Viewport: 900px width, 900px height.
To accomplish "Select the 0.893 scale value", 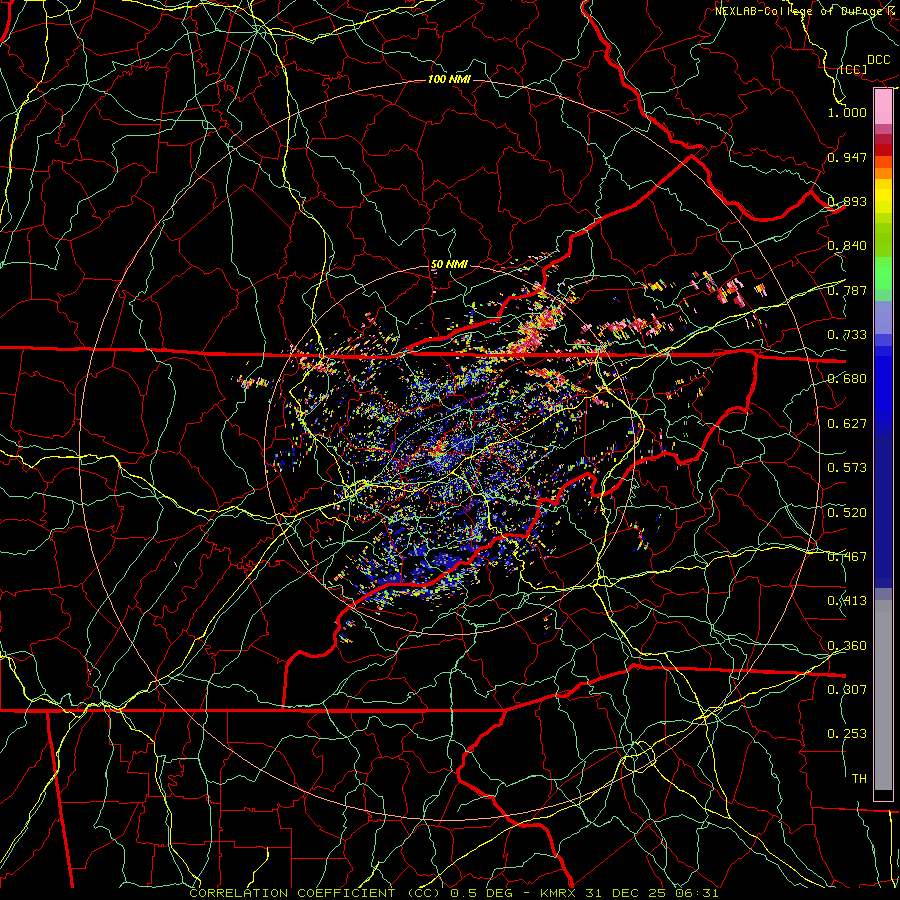I will coord(847,201).
